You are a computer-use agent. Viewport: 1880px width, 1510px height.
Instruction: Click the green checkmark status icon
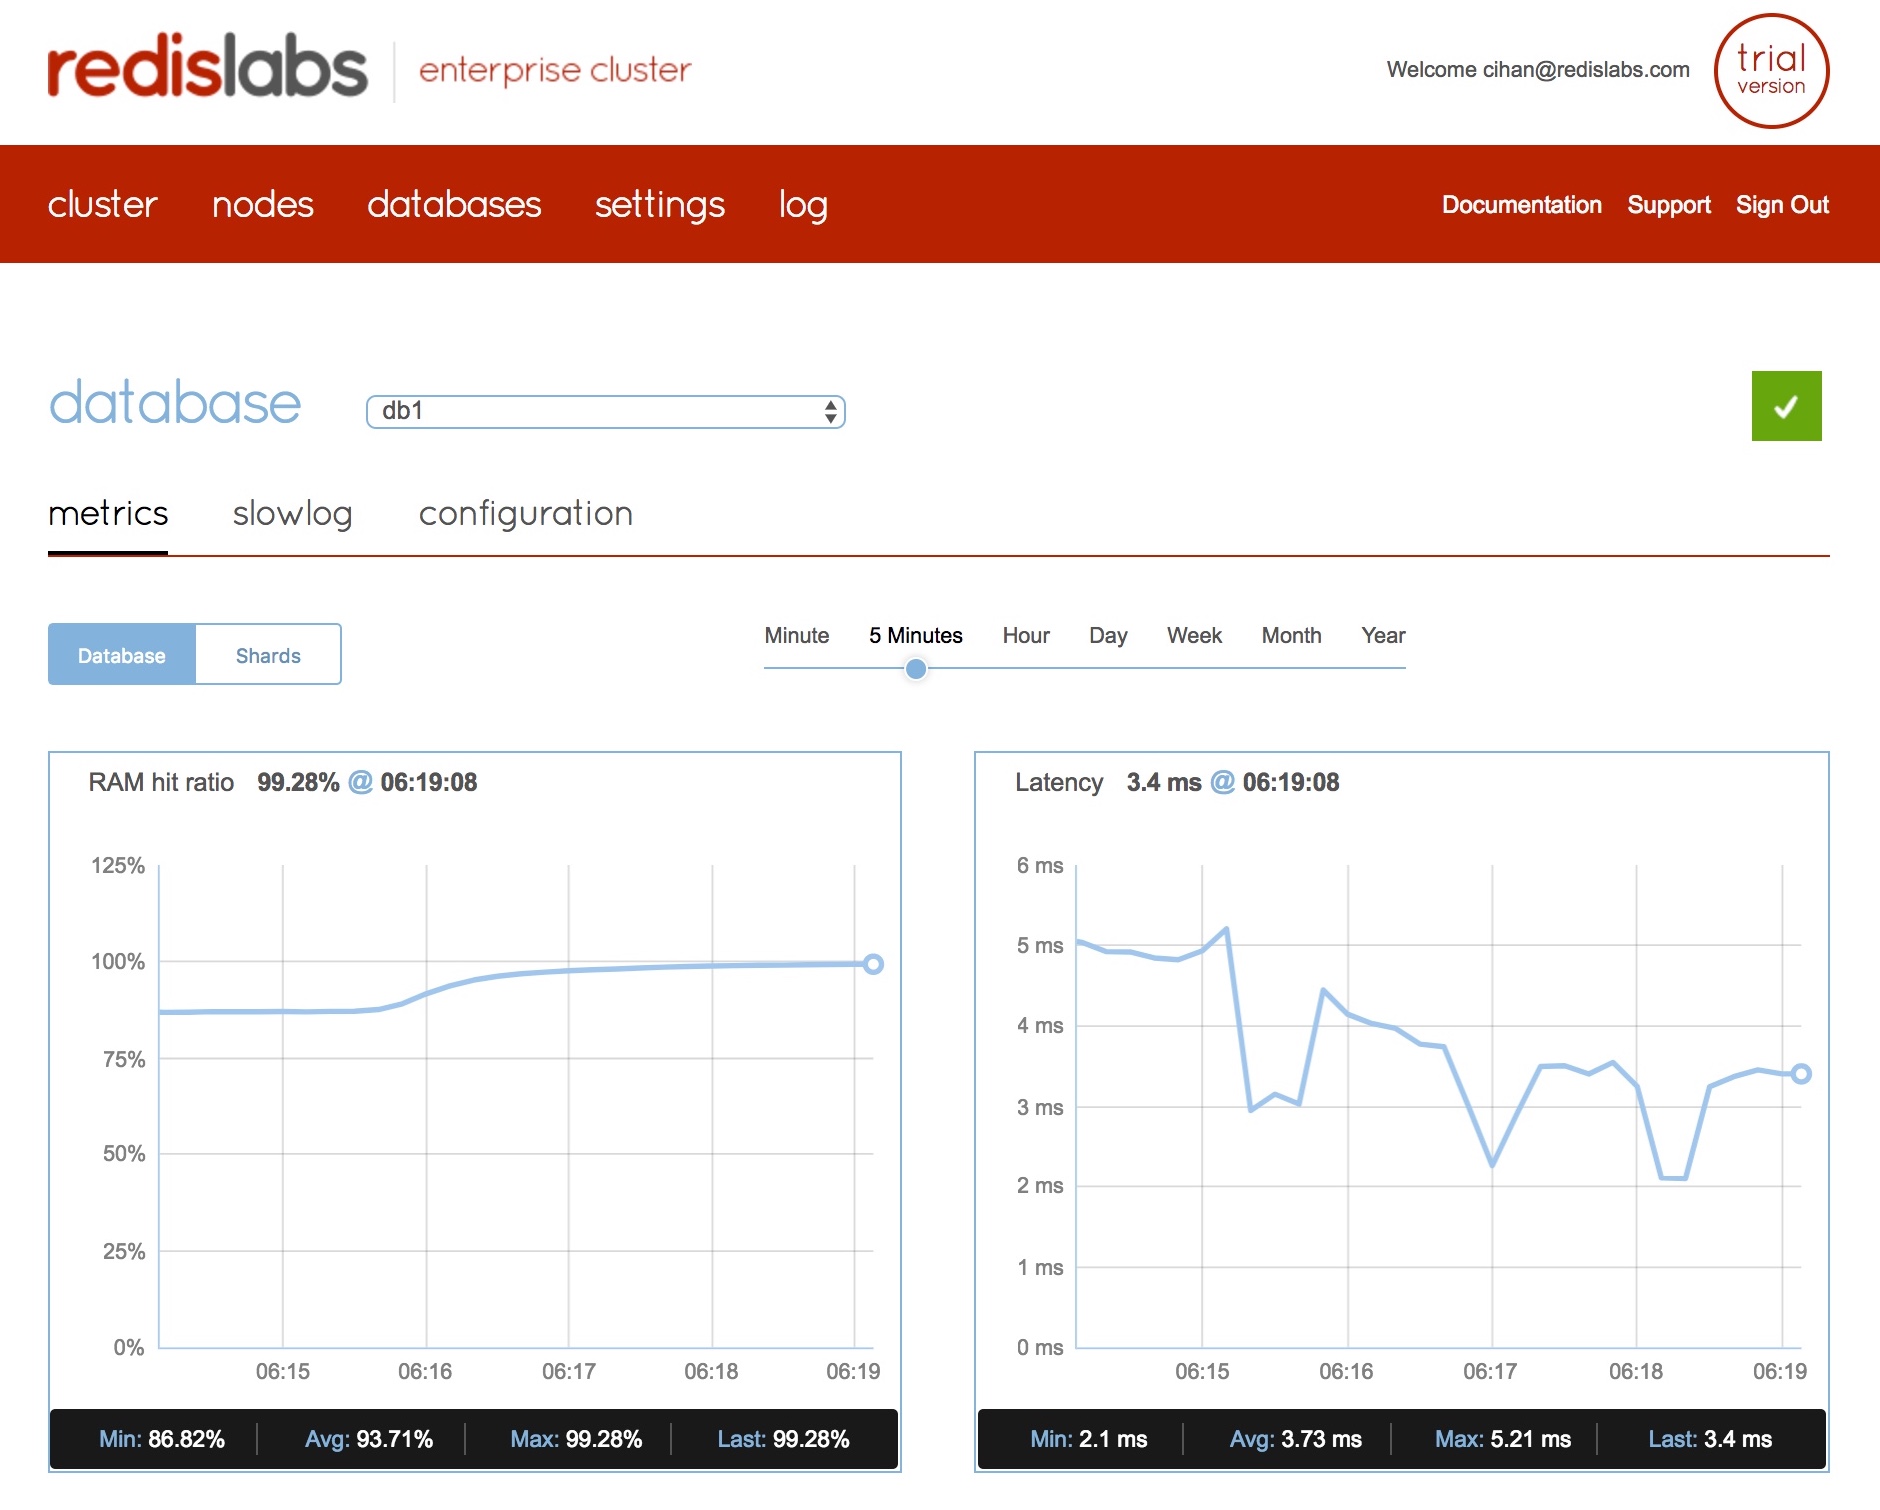tap(1786, 406)
